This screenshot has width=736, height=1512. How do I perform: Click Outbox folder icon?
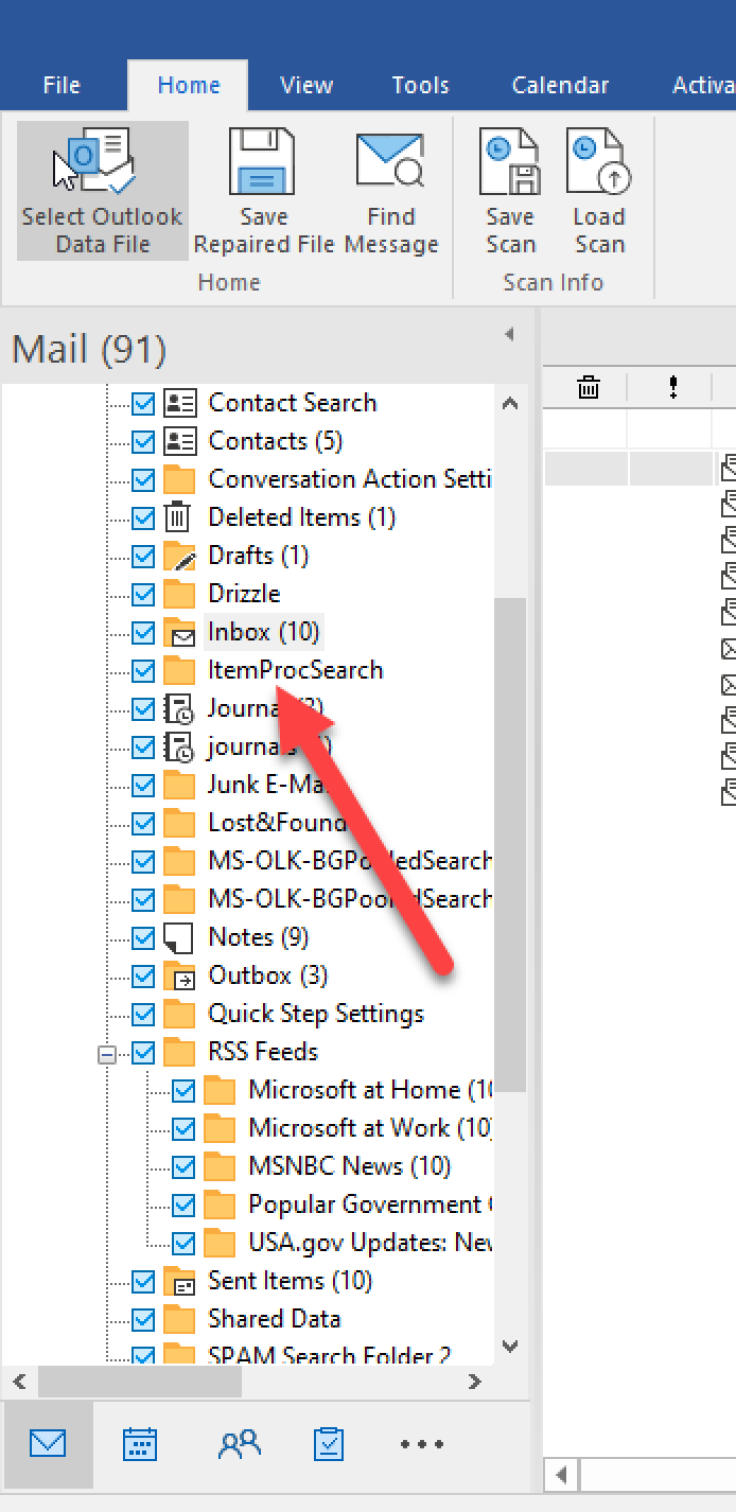click(179, 975)
